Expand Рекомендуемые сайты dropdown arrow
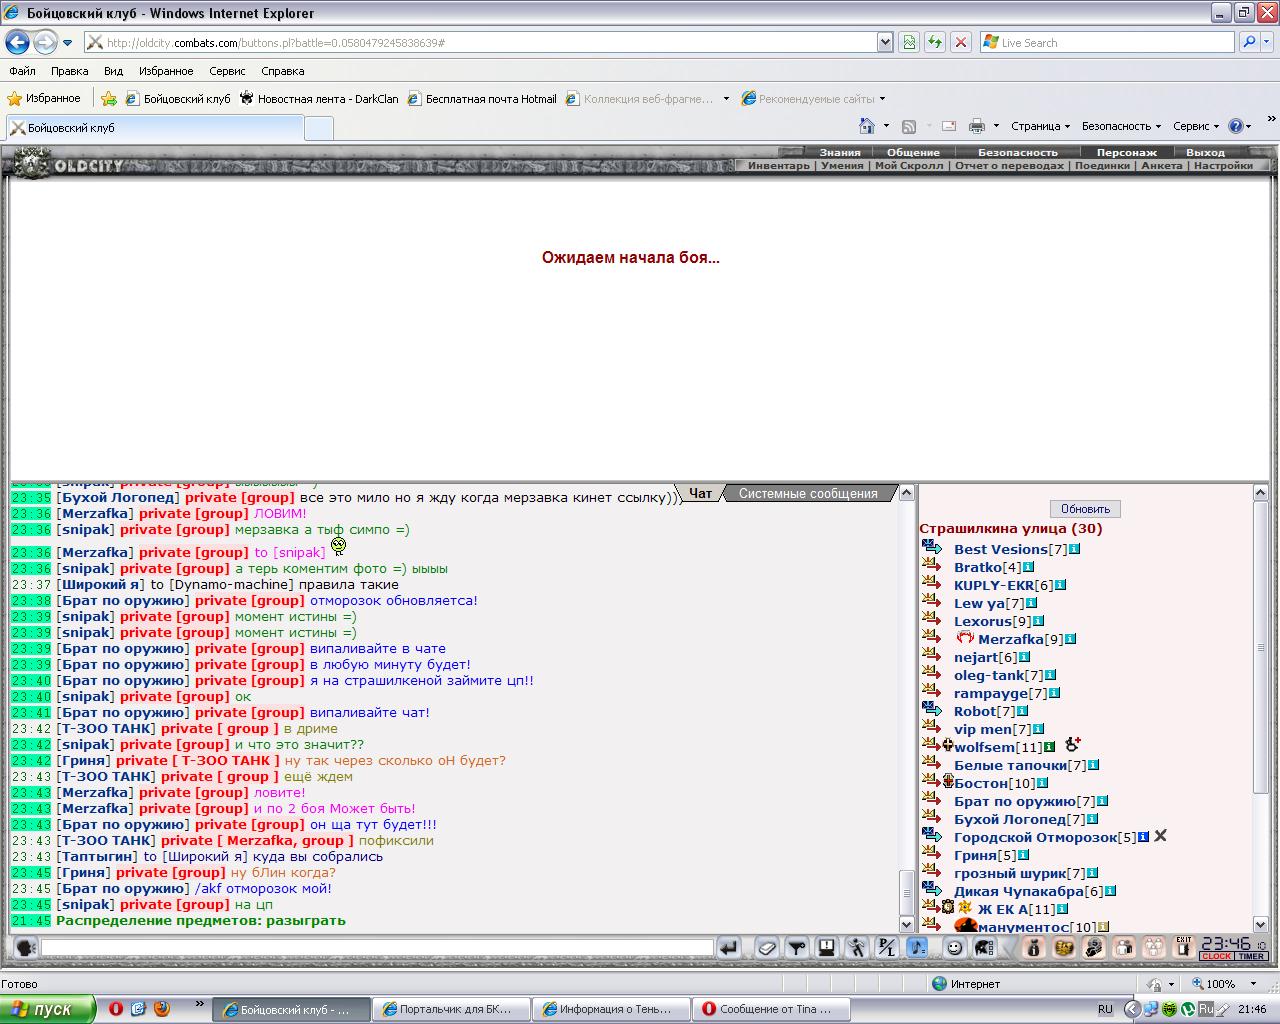Viewport: 1280px width, 1024px height. 881,98
